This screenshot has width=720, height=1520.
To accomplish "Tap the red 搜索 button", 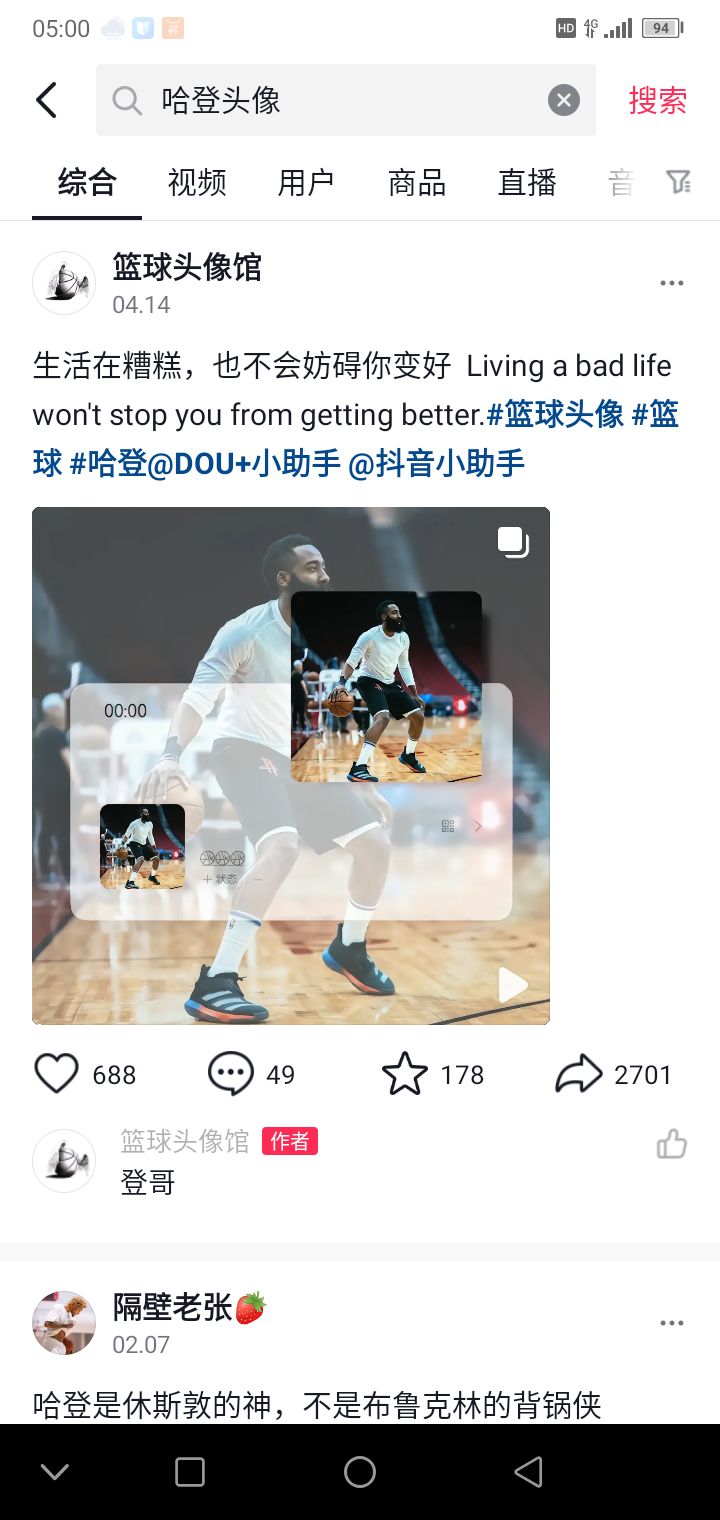I will [x=658, y=100].
